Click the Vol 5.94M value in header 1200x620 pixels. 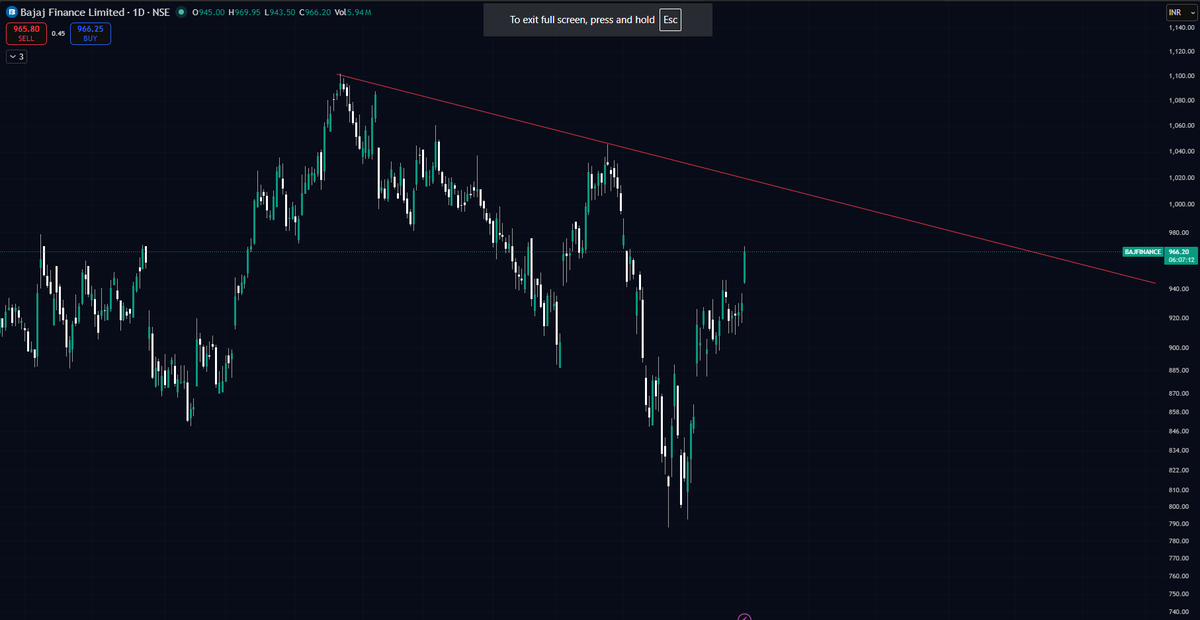tap(354, 12)
